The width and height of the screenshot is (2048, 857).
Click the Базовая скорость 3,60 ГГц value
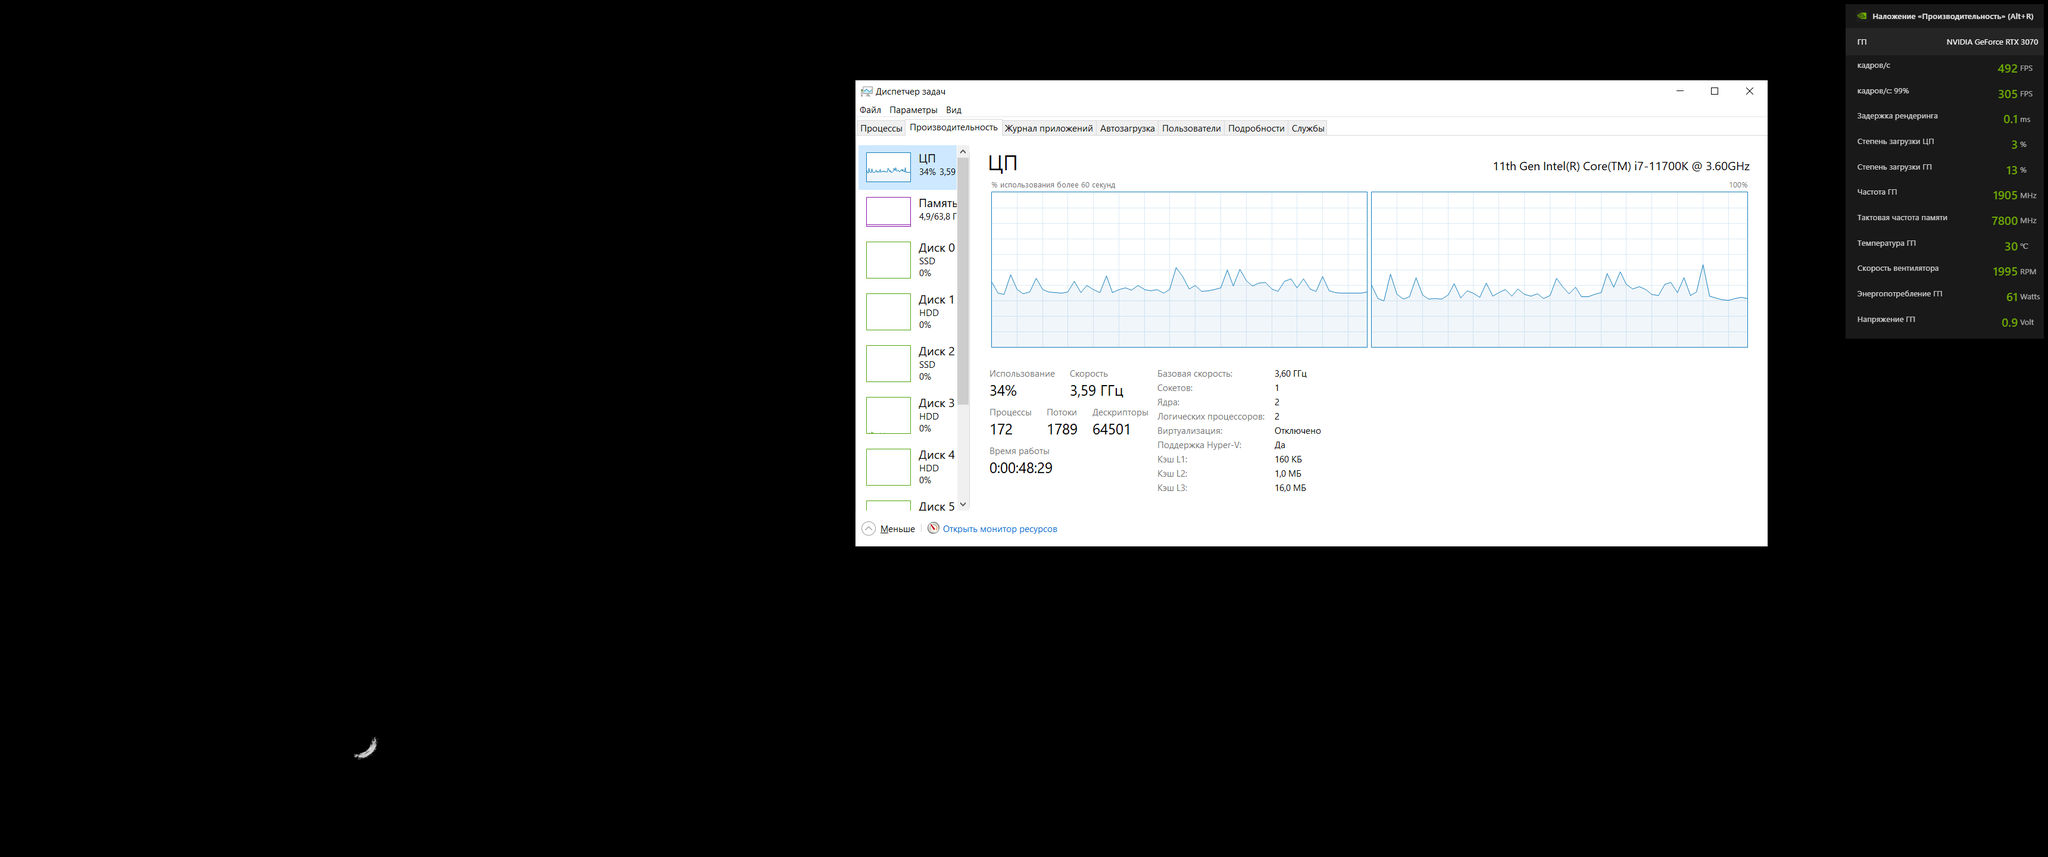pyautogui.click(x=1290, y=374)
